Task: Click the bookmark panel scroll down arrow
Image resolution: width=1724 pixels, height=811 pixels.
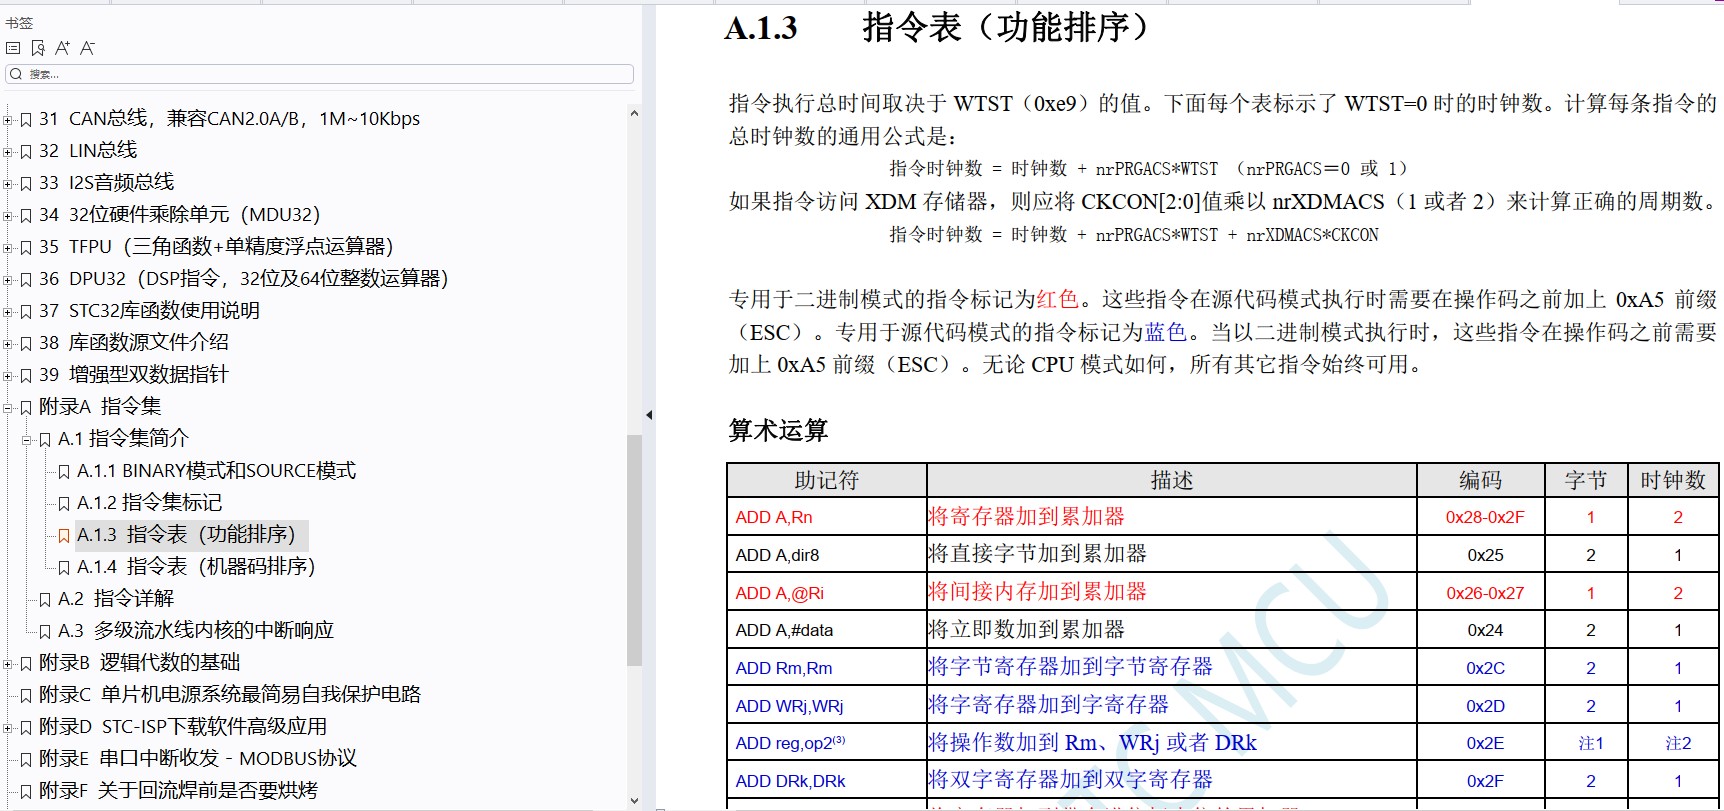Action: (x=634, y=801)
